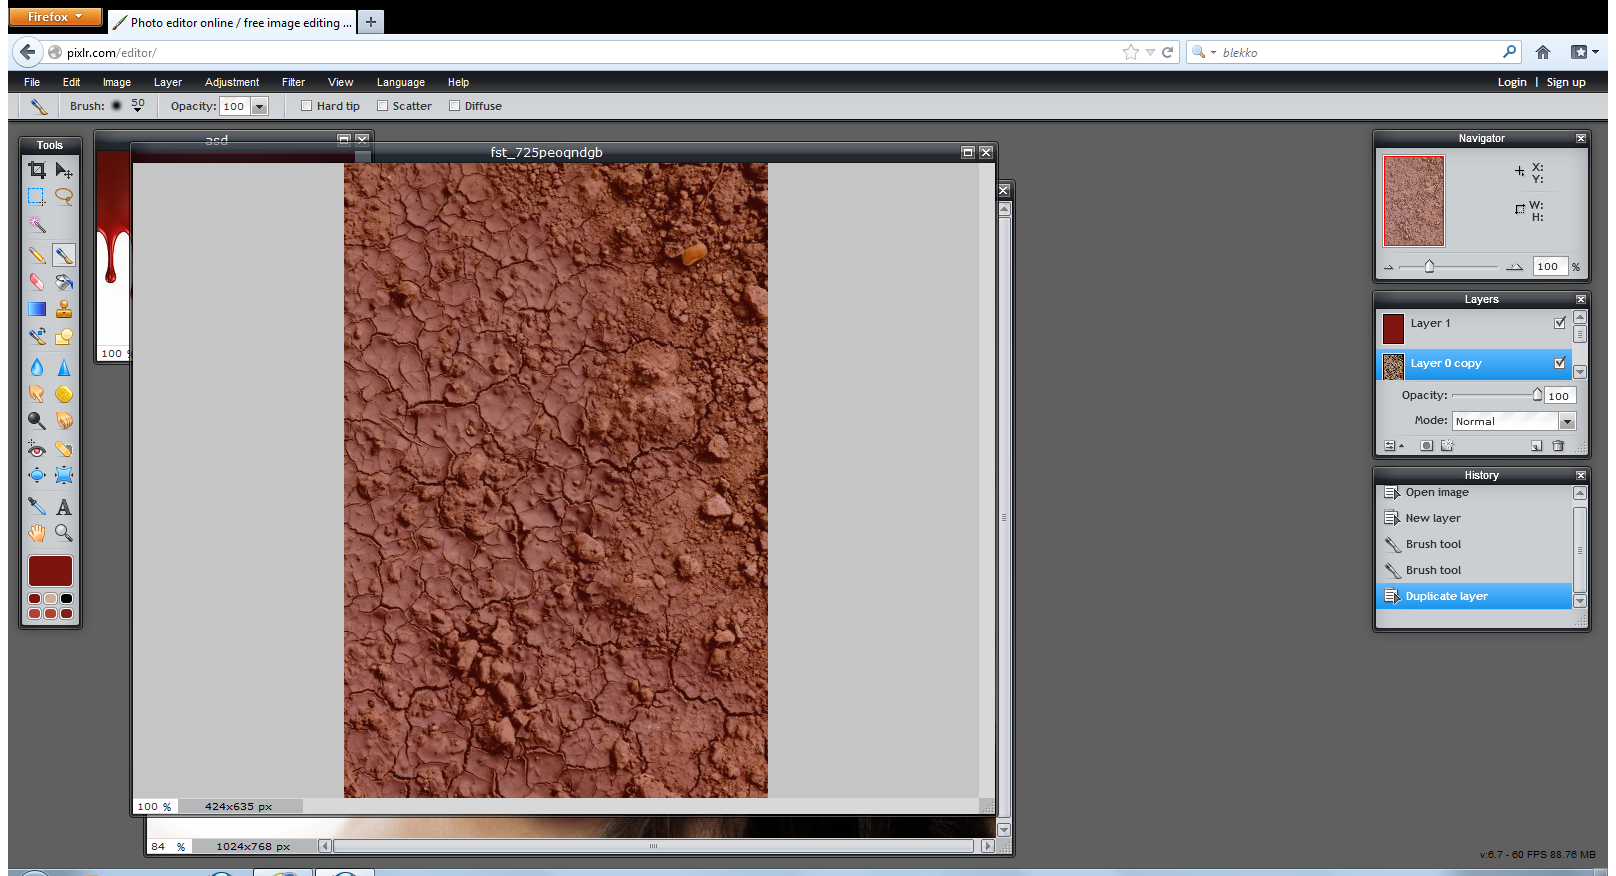
Task: Select the Gradient tool
Action: tap(37, 309)
